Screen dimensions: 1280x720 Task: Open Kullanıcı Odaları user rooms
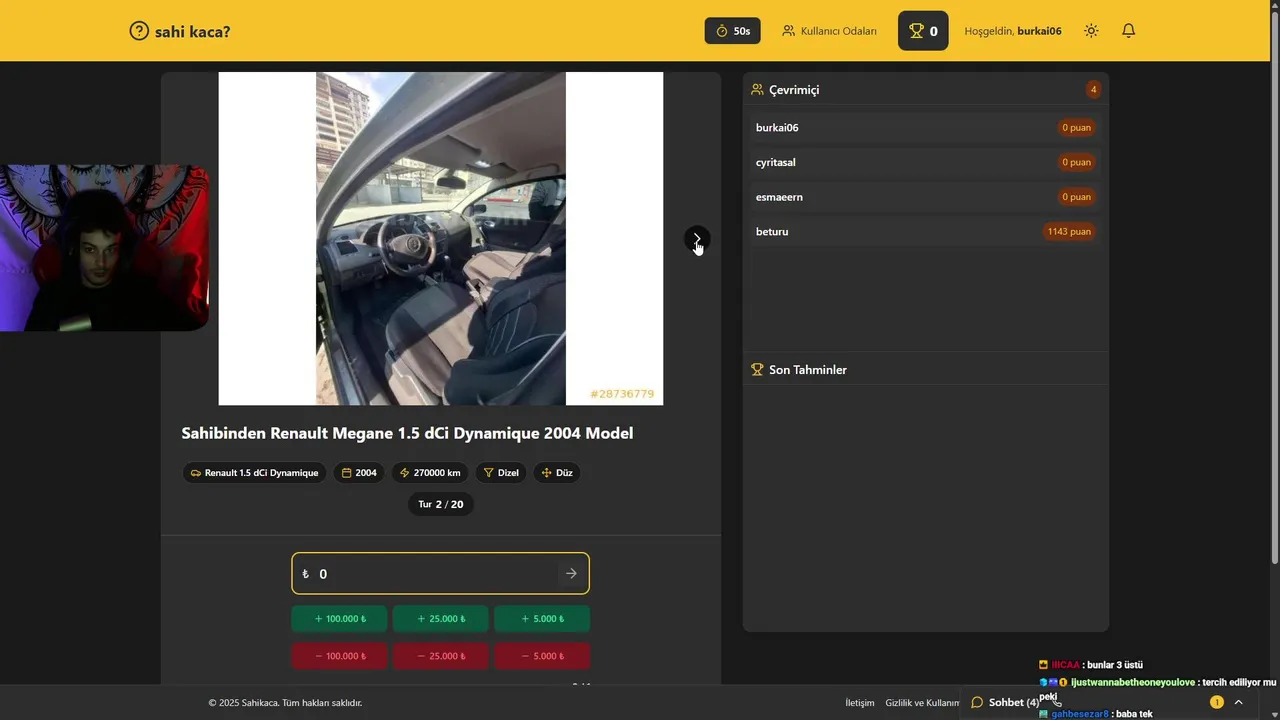pos(829,31)
